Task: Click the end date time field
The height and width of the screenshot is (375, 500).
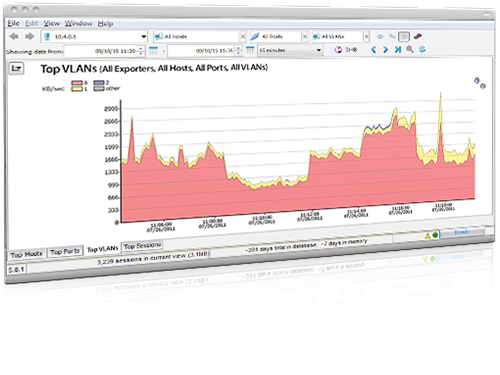Action: (x=201, y=51)
